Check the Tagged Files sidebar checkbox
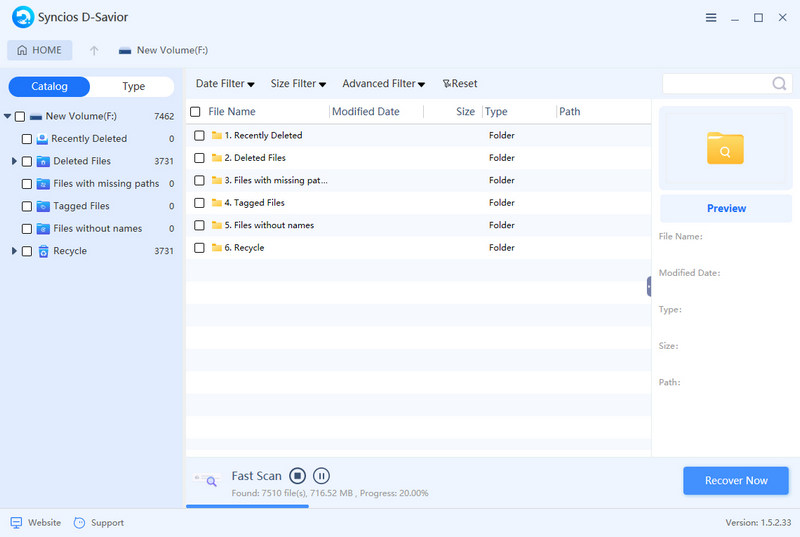This screenshot has height=537, width=800. pos(27,206)
